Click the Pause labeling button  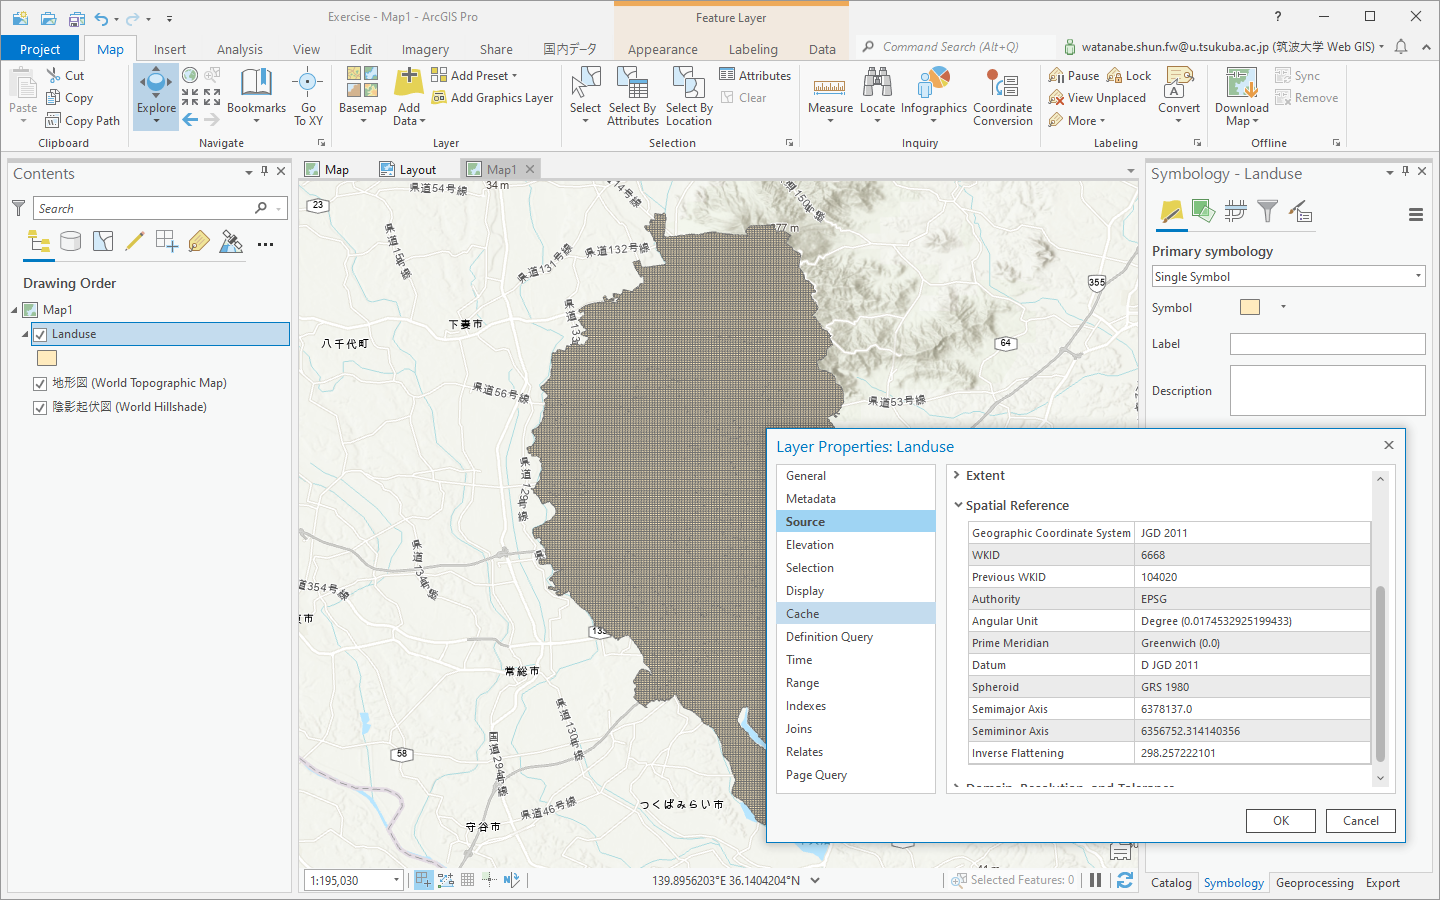click(x=1074, y=76)
